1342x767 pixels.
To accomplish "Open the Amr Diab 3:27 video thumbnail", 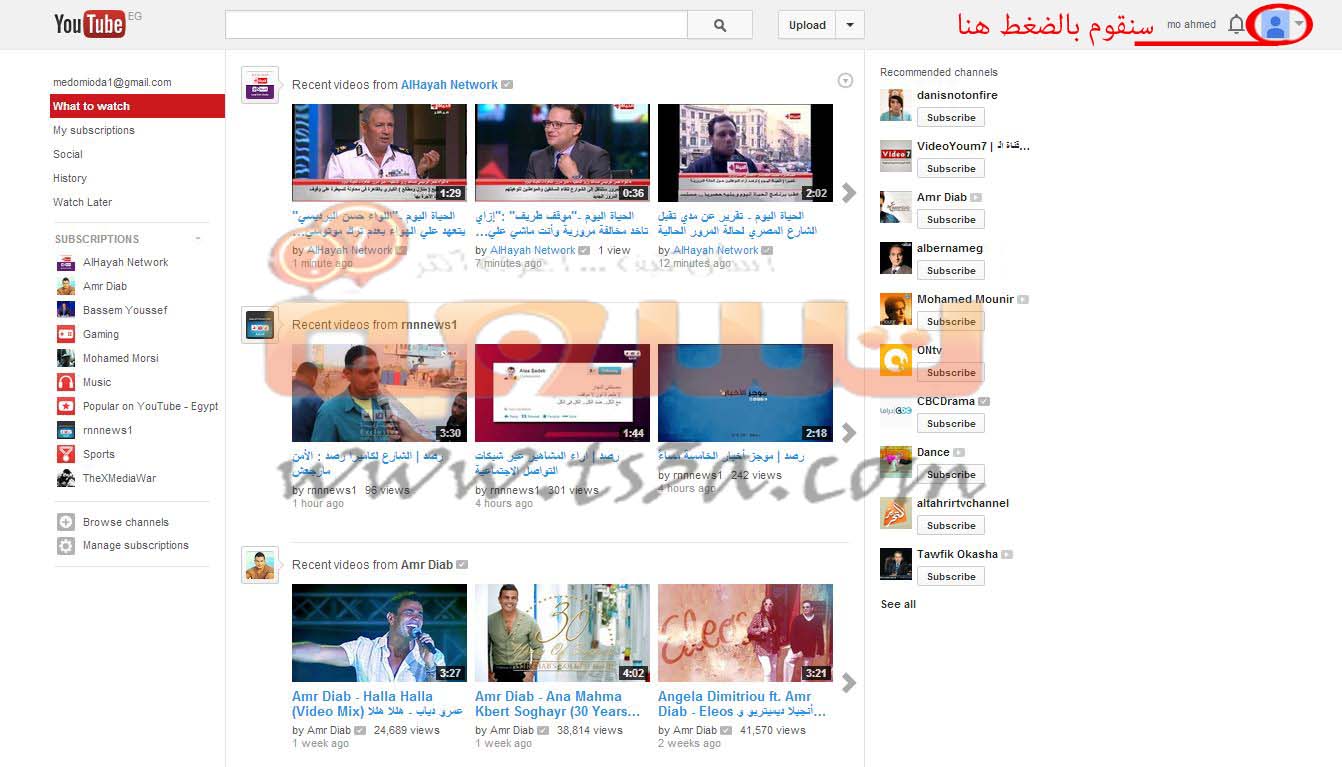I will tap(379, 633).
